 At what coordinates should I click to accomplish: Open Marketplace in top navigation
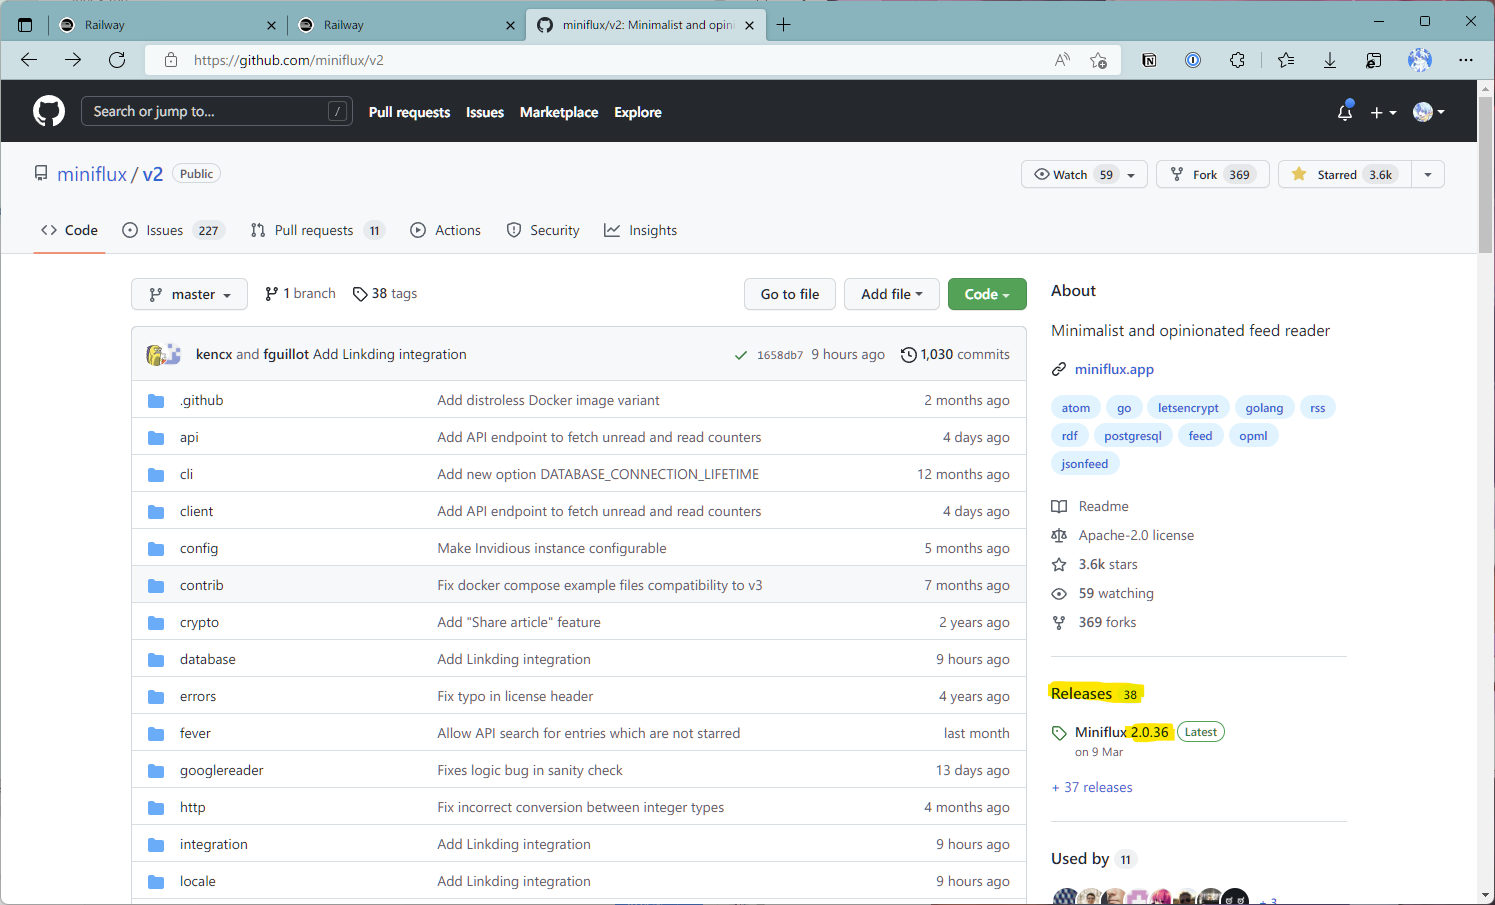pyautogui.click(x=559, y=112)
